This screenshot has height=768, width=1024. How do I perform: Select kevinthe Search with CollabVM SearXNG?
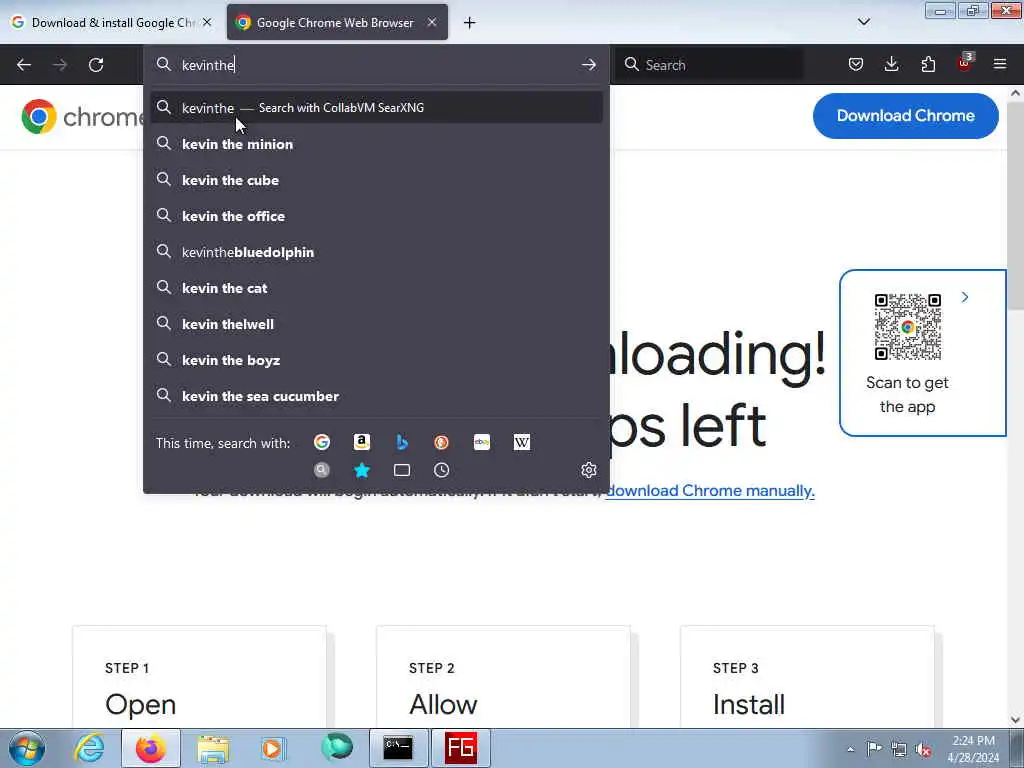[376, 108]
